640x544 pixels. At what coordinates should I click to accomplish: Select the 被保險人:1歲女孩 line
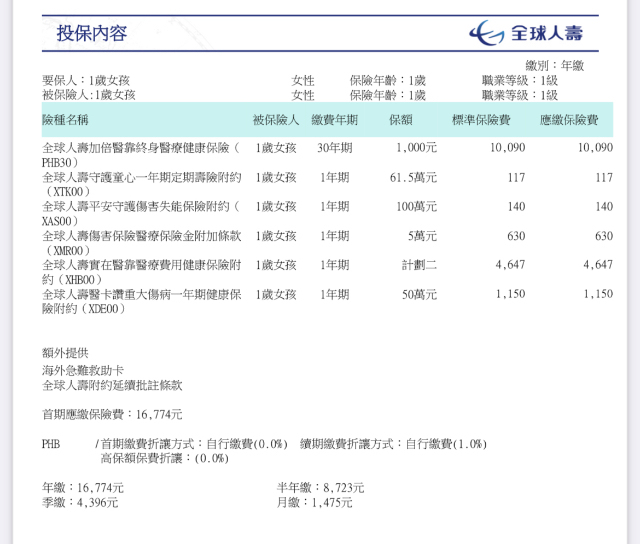(89, 95)
